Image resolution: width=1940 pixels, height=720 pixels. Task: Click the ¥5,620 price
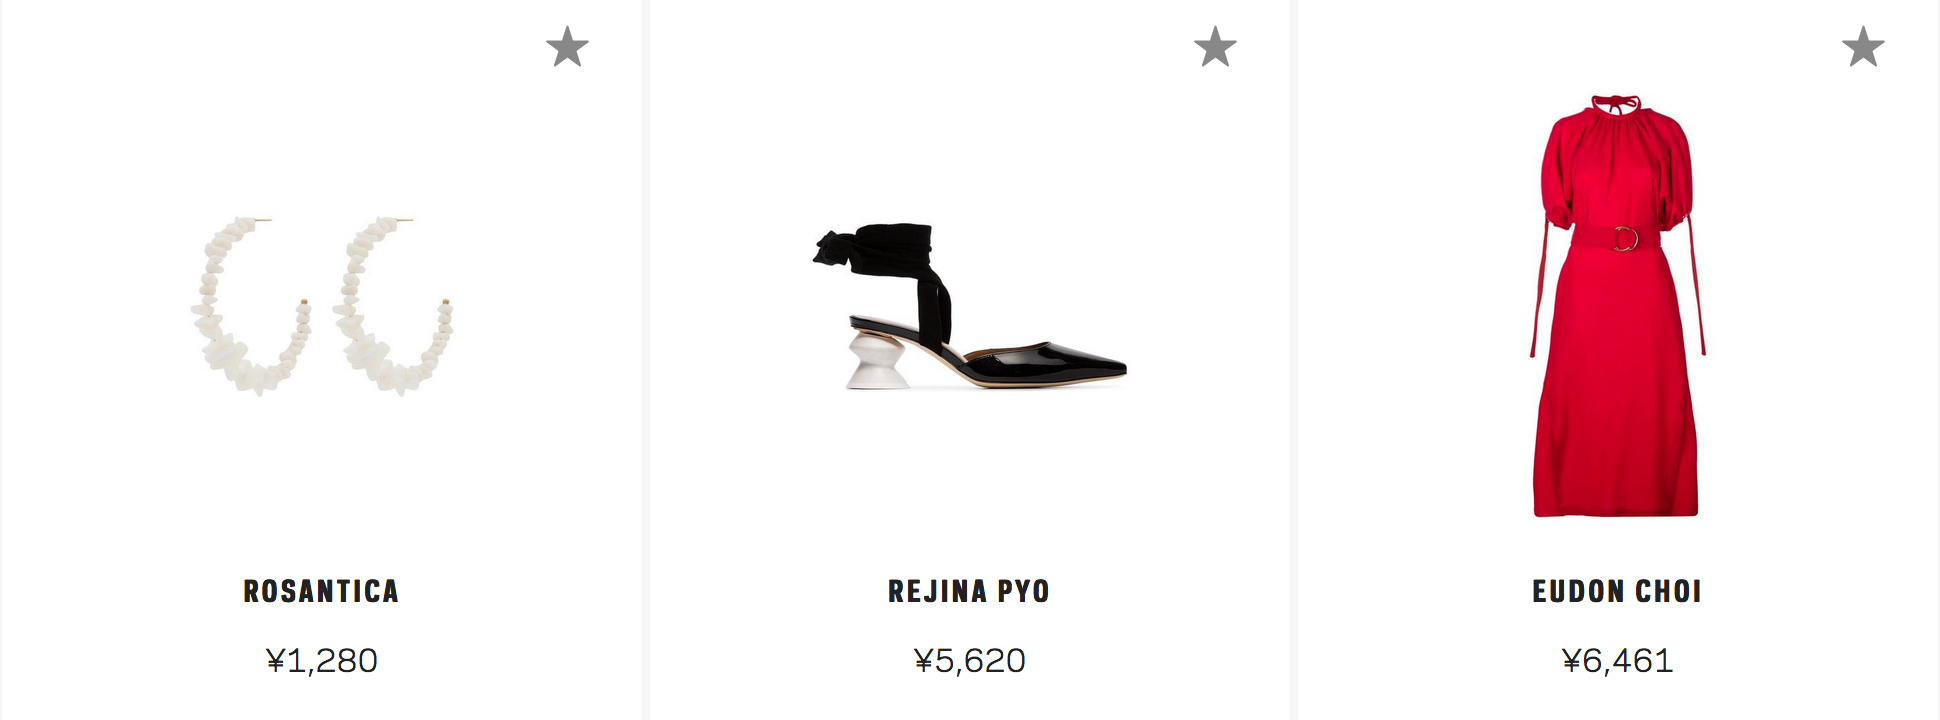click(x=969, y=660)
